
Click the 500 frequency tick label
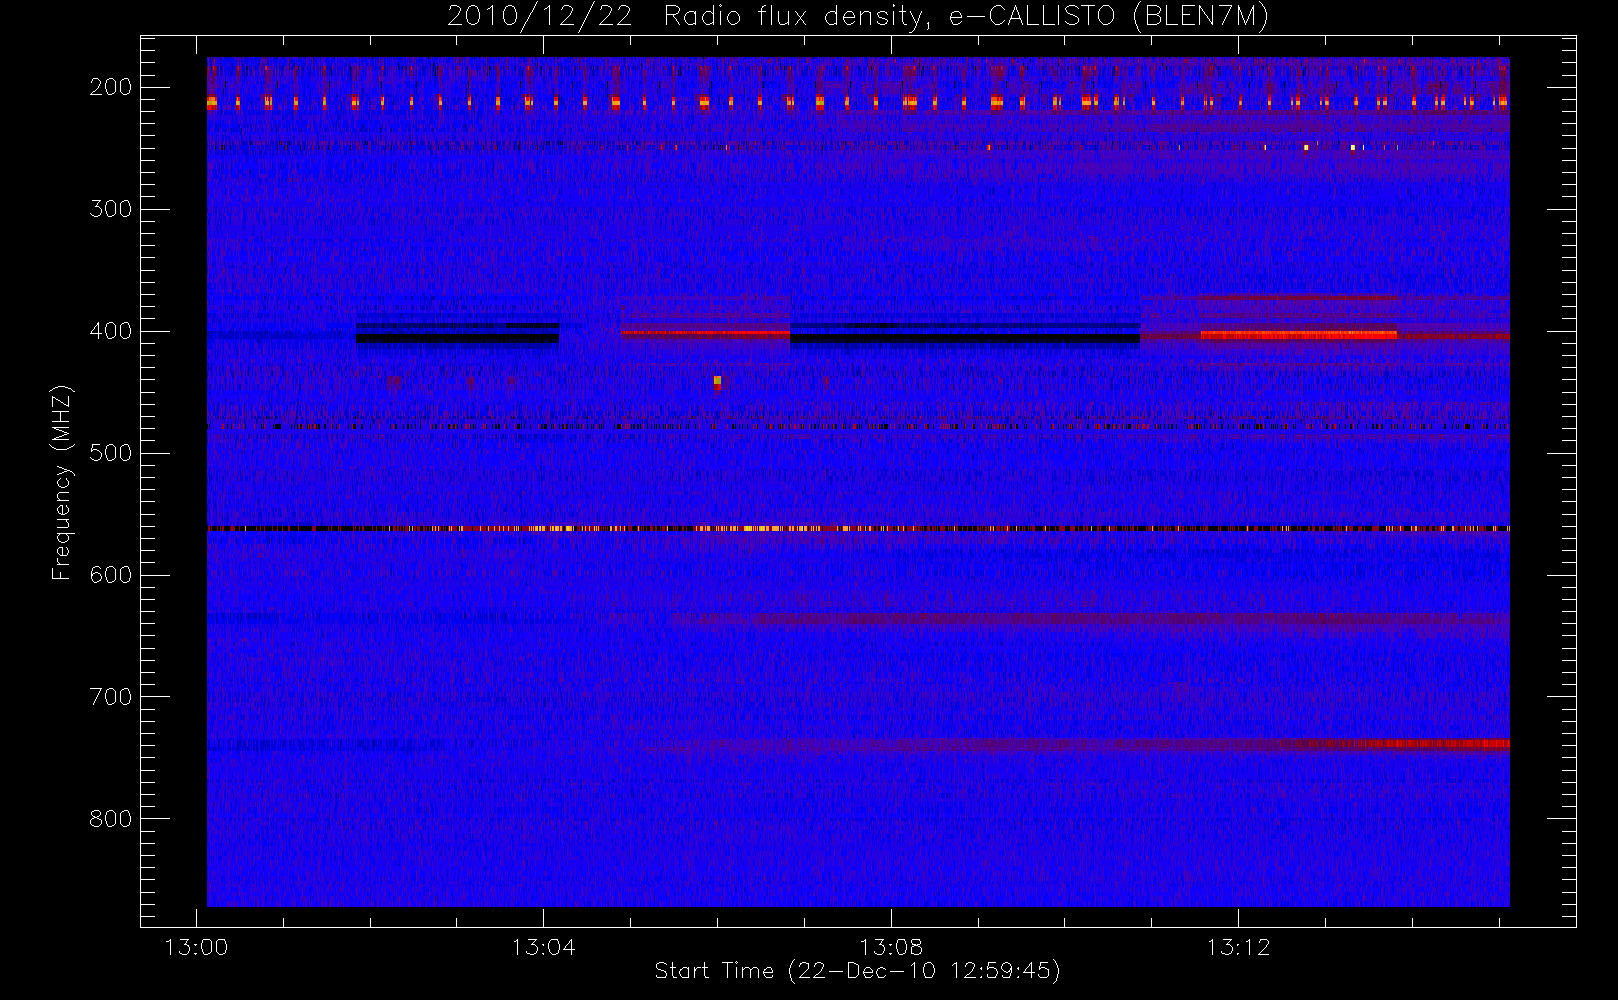(110, 453)
